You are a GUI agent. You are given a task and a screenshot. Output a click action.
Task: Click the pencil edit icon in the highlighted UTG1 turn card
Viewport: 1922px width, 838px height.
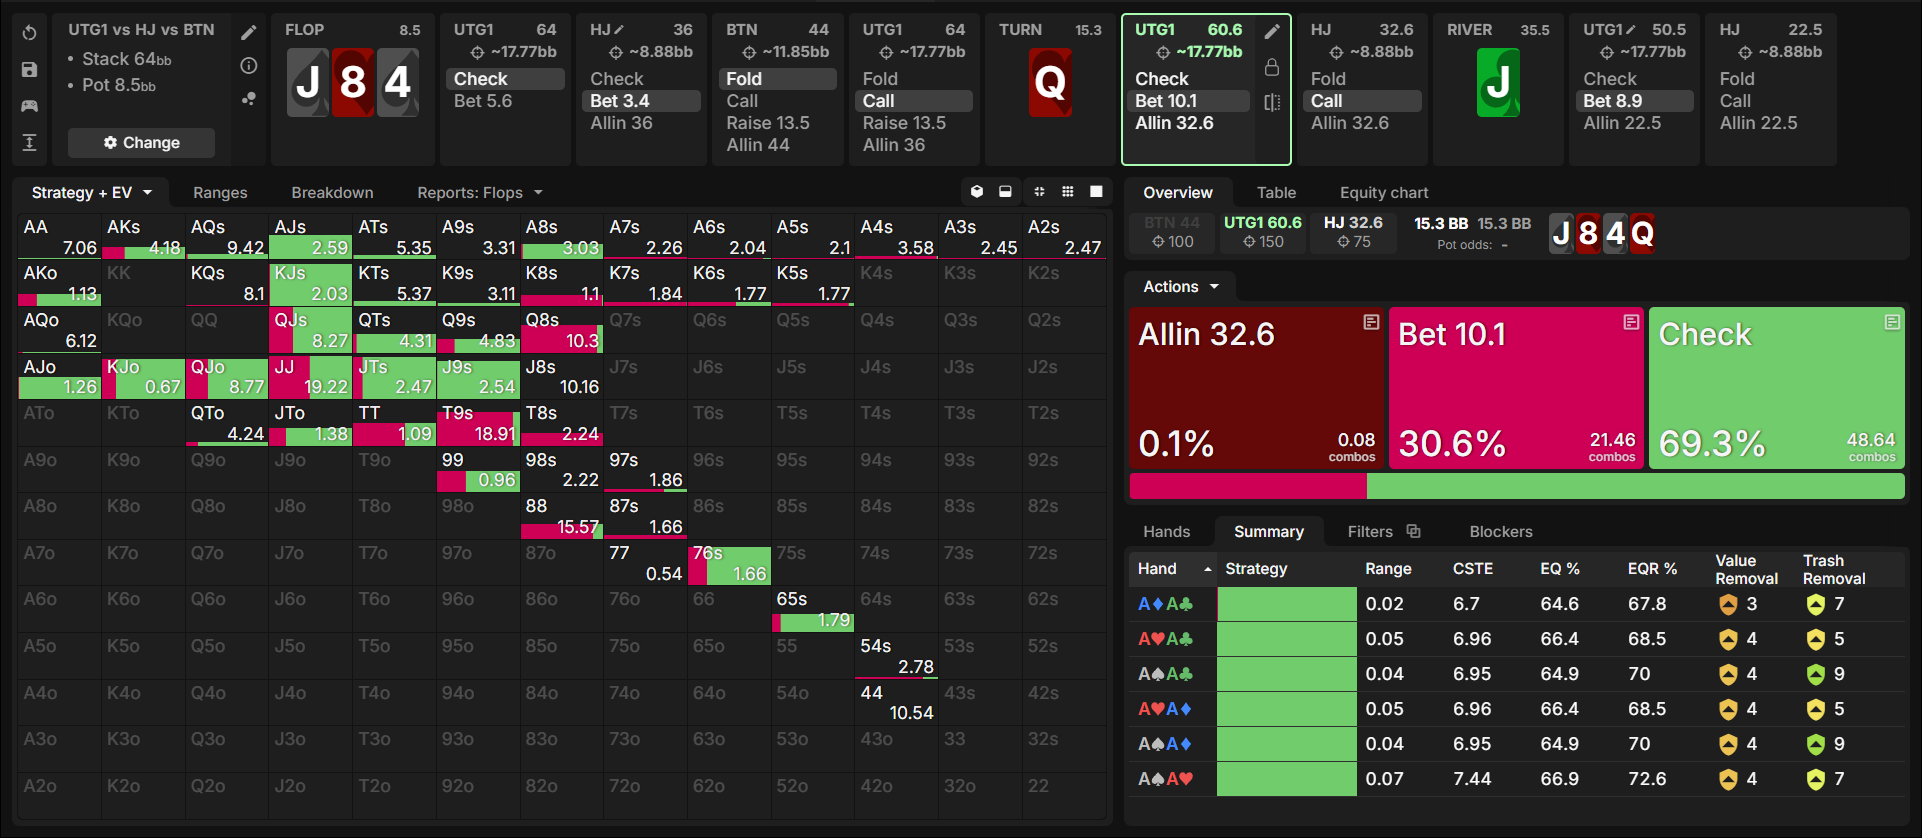(1272, 32)
